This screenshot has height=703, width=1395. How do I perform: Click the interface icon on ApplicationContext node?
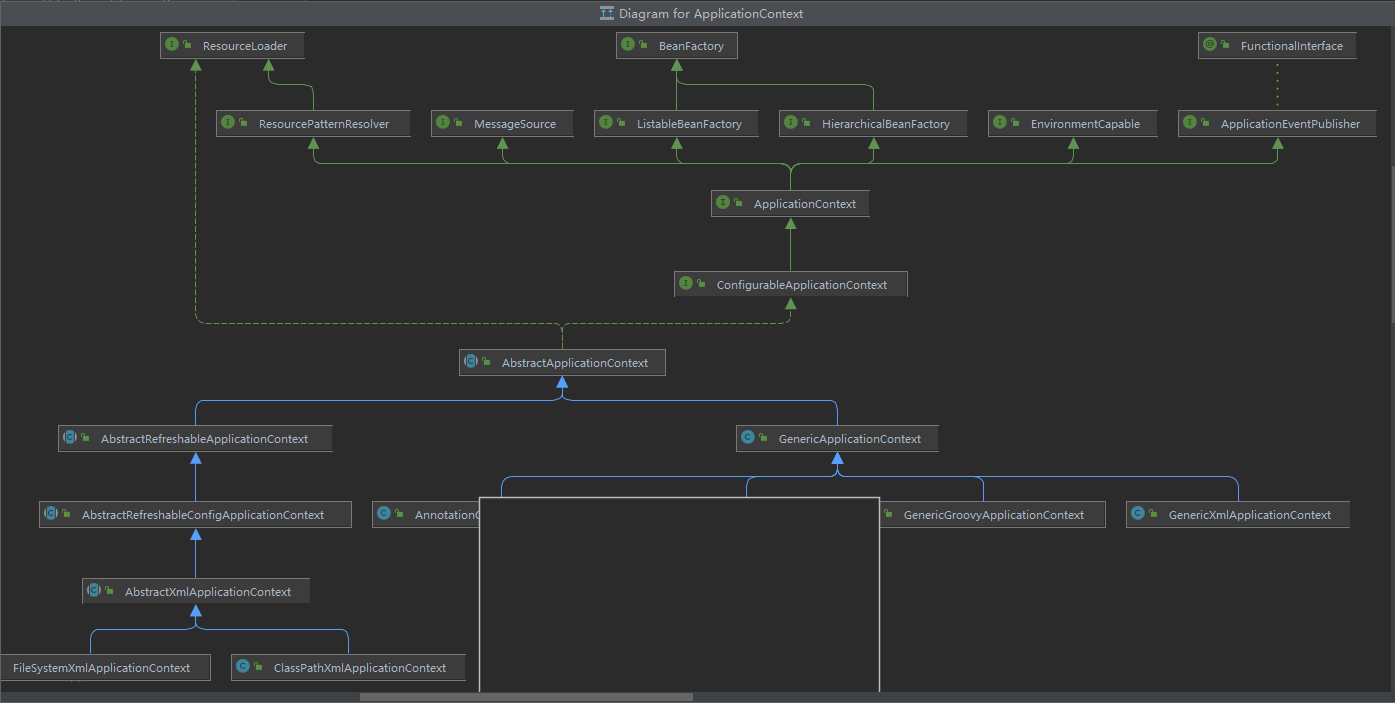[x=723, y=203]
